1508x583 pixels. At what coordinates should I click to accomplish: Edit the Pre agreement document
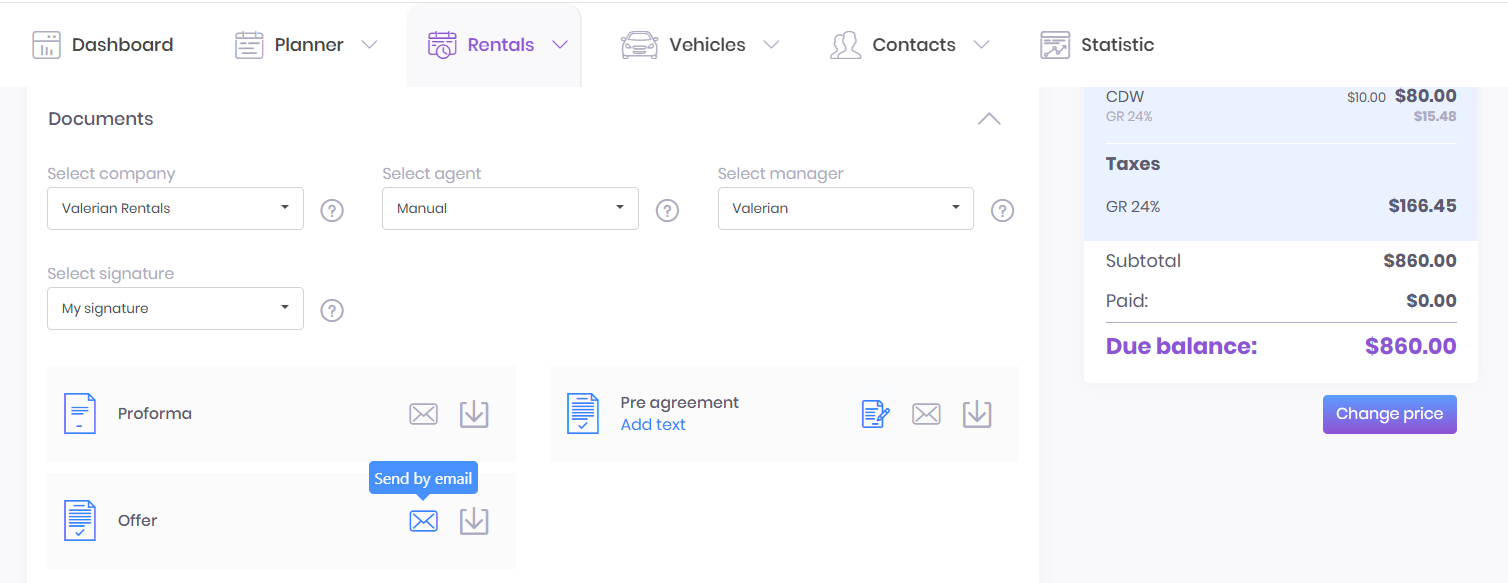tap(876, 414)
